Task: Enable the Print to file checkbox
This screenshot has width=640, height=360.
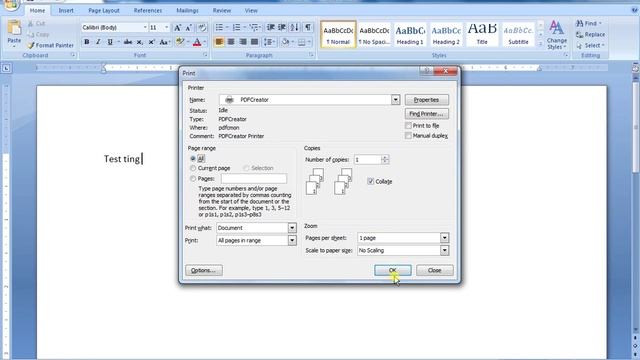Action: pyautogui.click(x=408, y=126)
